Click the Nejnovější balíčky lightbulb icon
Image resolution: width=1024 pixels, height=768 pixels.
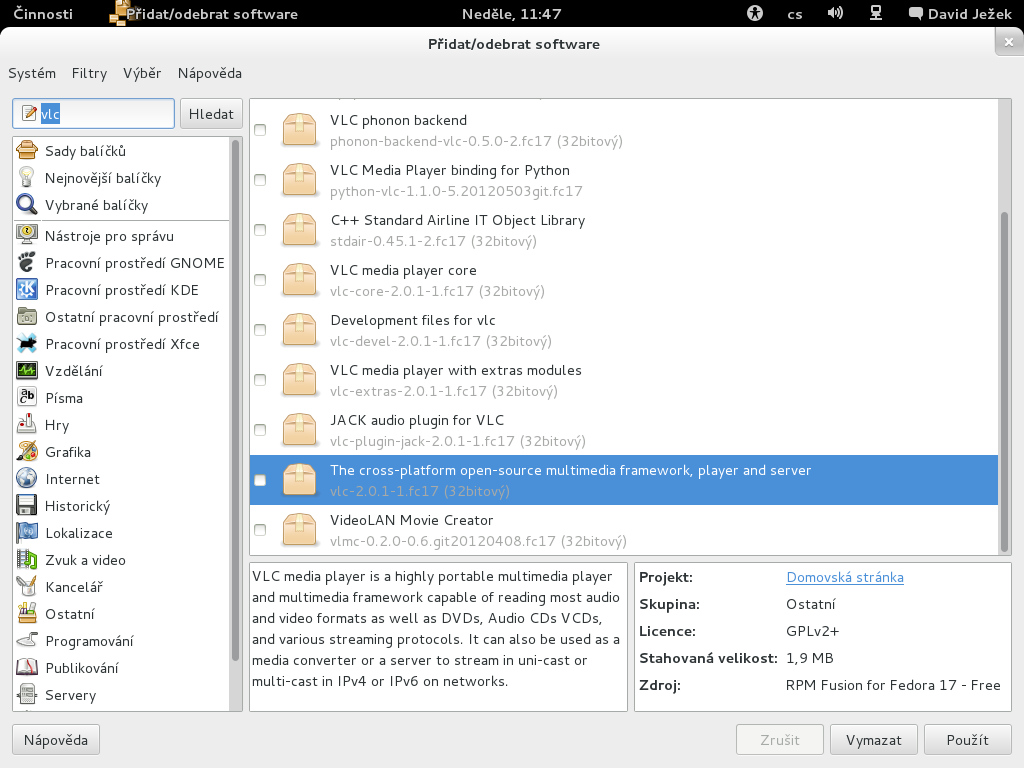pyautogui.click(x=27, y=178)
